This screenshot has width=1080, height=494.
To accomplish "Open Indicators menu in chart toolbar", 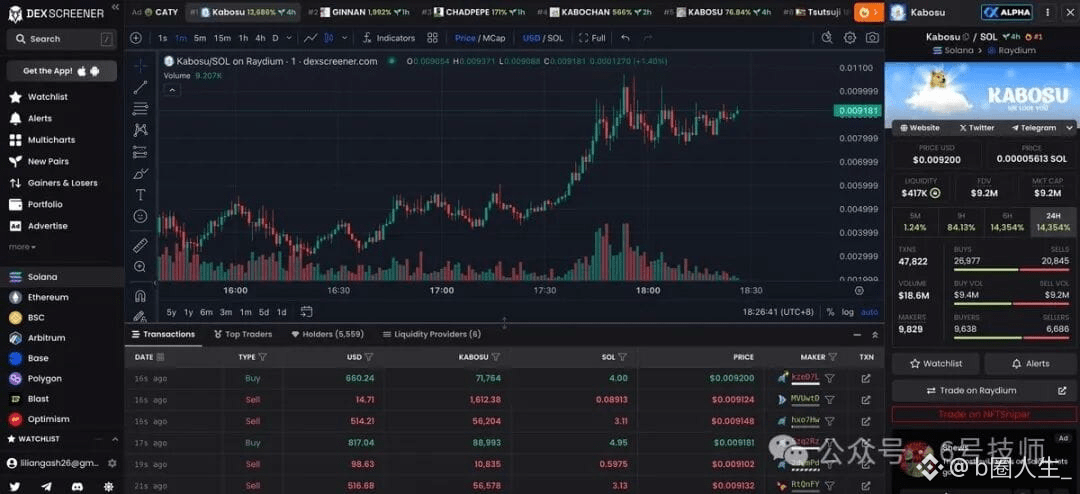I will (x=389, y=38).
